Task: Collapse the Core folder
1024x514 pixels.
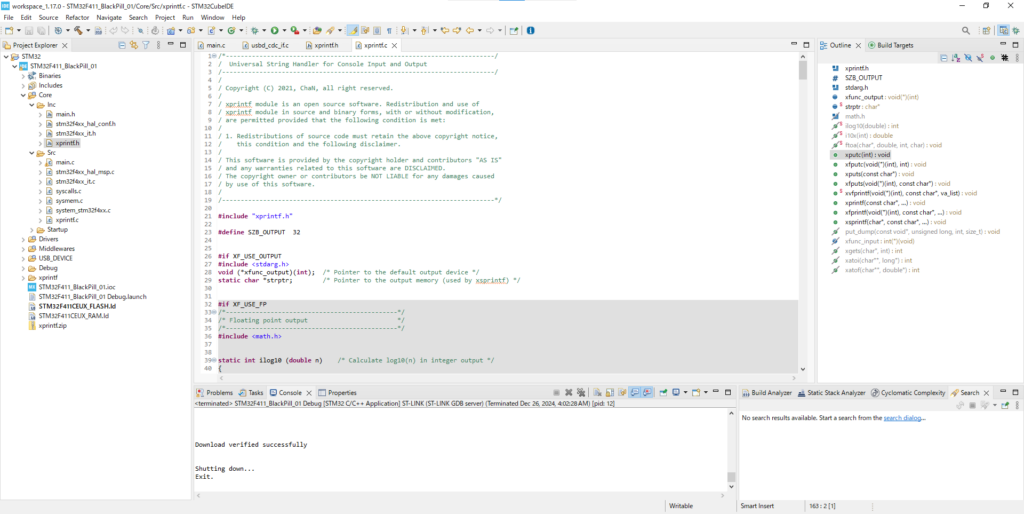Action: tap(24, 95)
